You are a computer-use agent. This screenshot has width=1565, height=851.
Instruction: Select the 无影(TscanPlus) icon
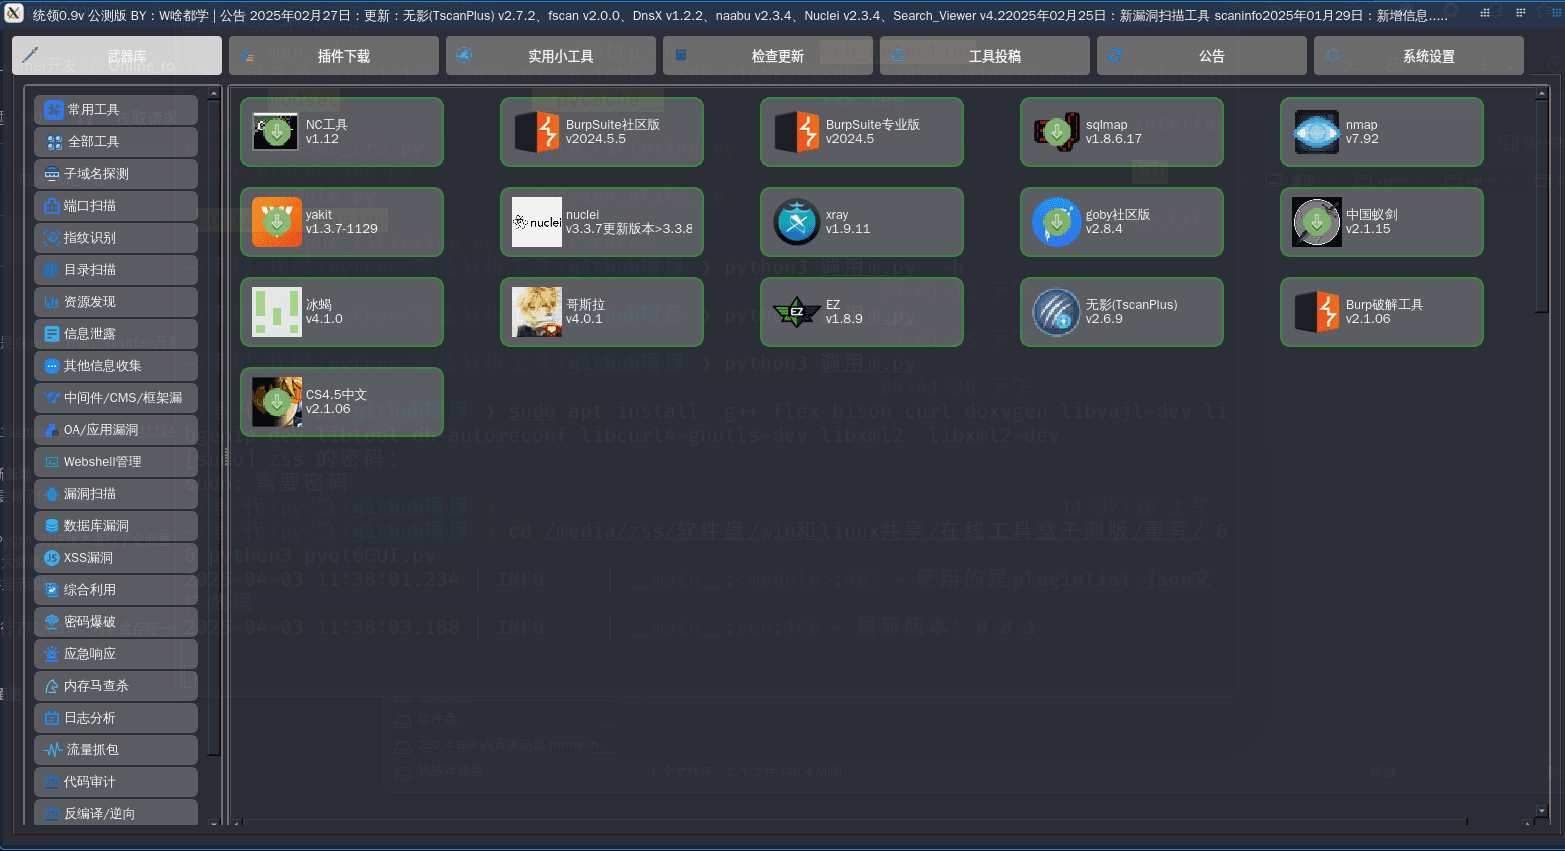(x=1056, y=312)
